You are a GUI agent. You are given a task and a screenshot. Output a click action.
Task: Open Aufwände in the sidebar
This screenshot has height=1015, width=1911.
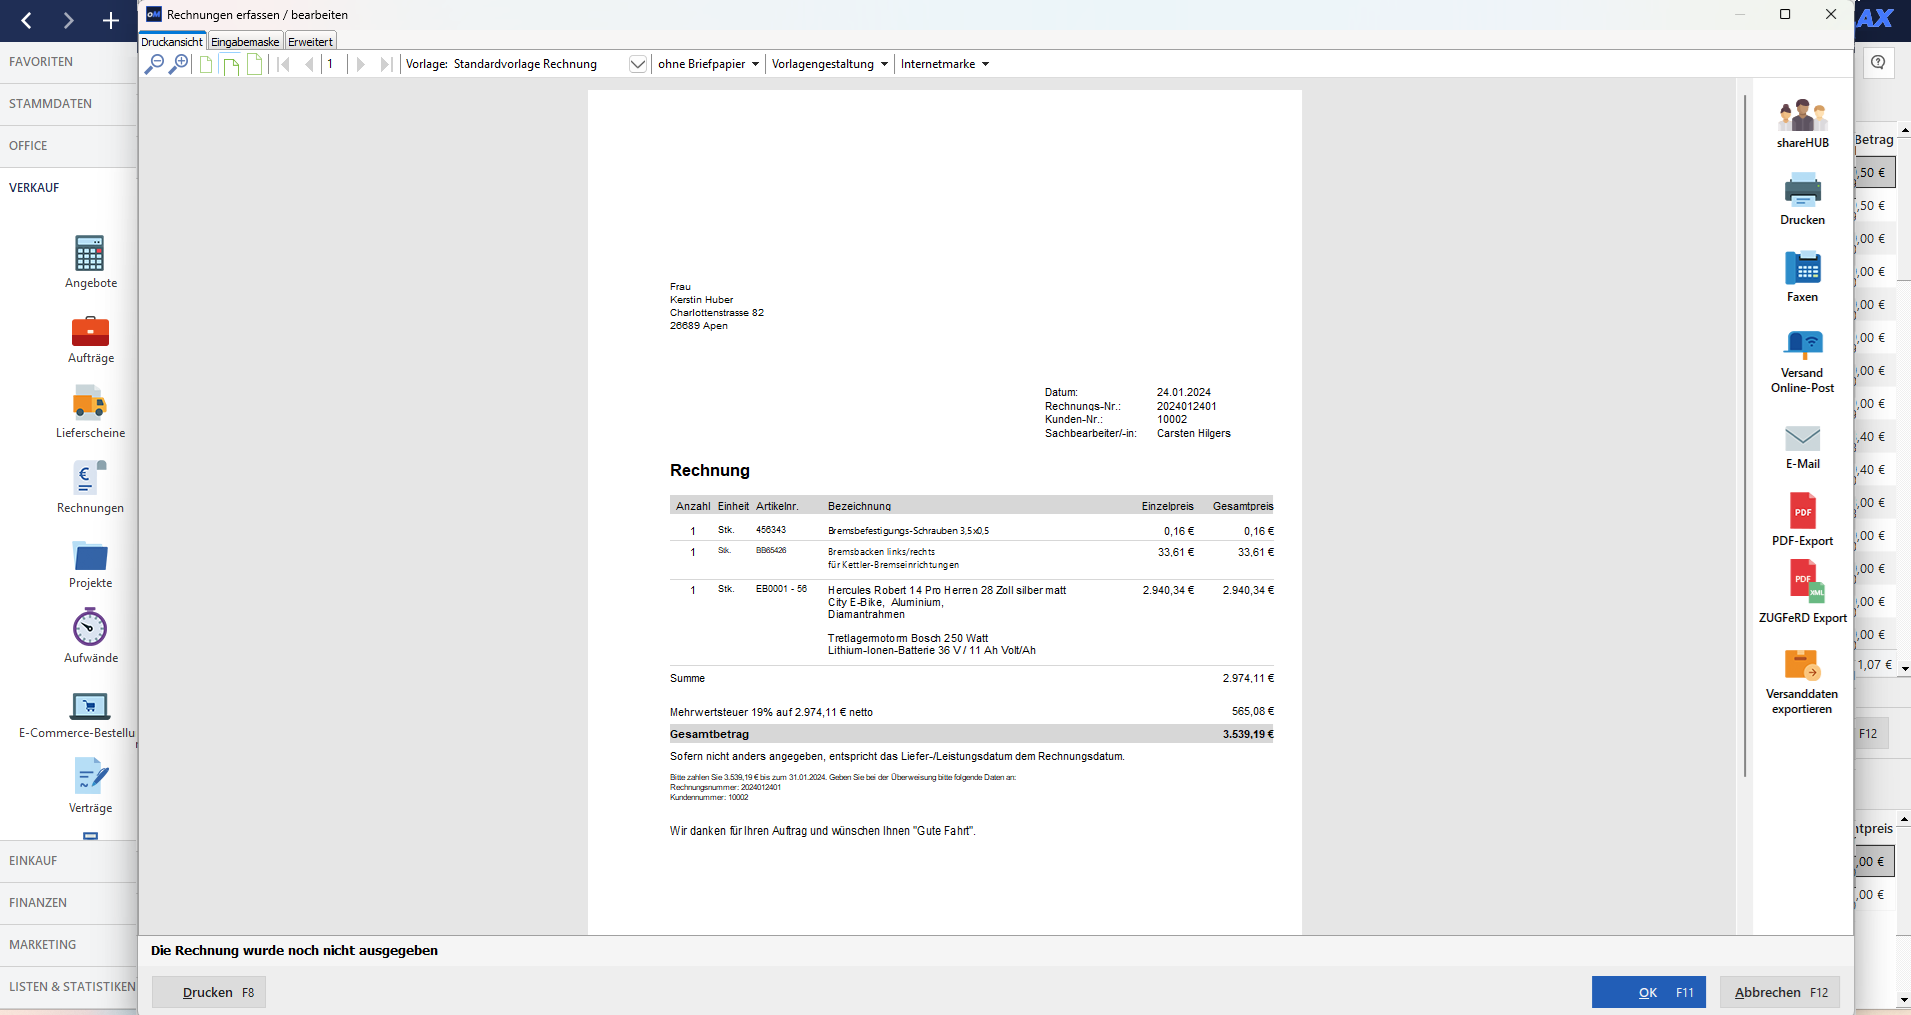[90, 636]
